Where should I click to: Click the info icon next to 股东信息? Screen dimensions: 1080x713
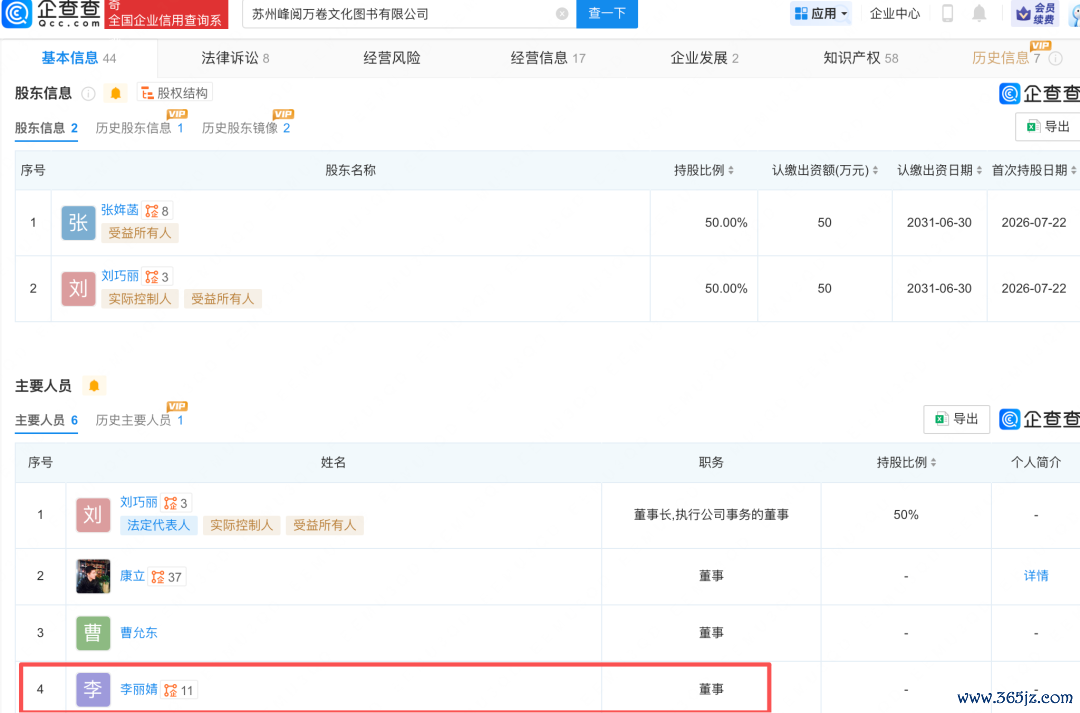[x=88, y=94]
